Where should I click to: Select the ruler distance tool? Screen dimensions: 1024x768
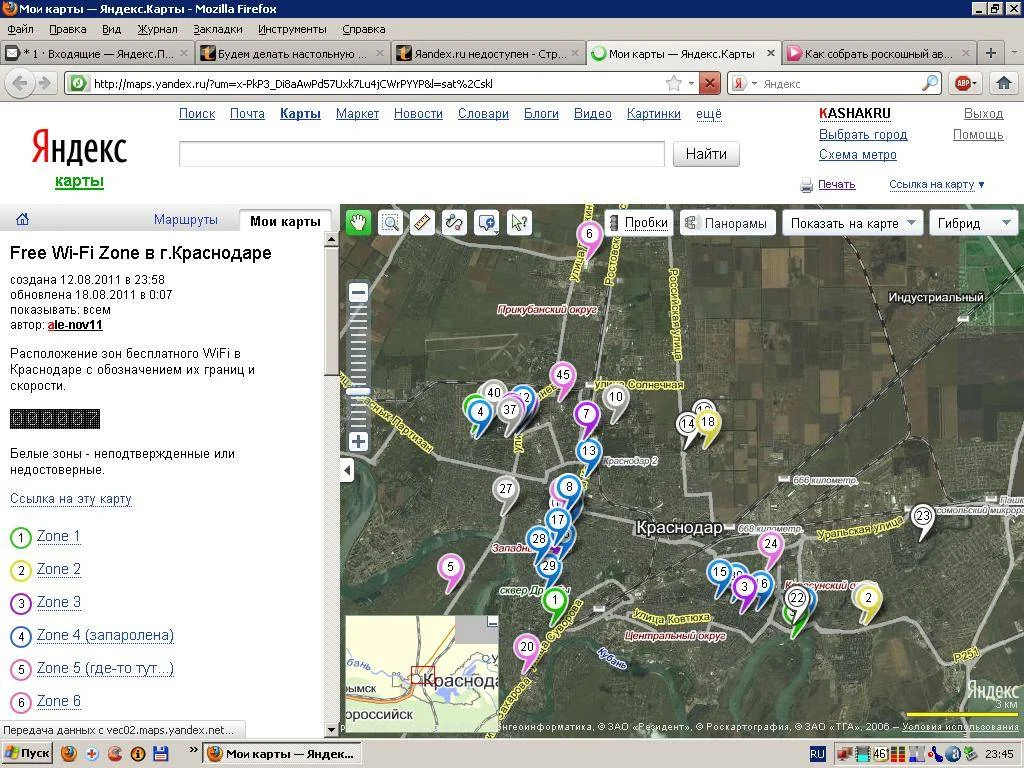[x=422, y=223]
